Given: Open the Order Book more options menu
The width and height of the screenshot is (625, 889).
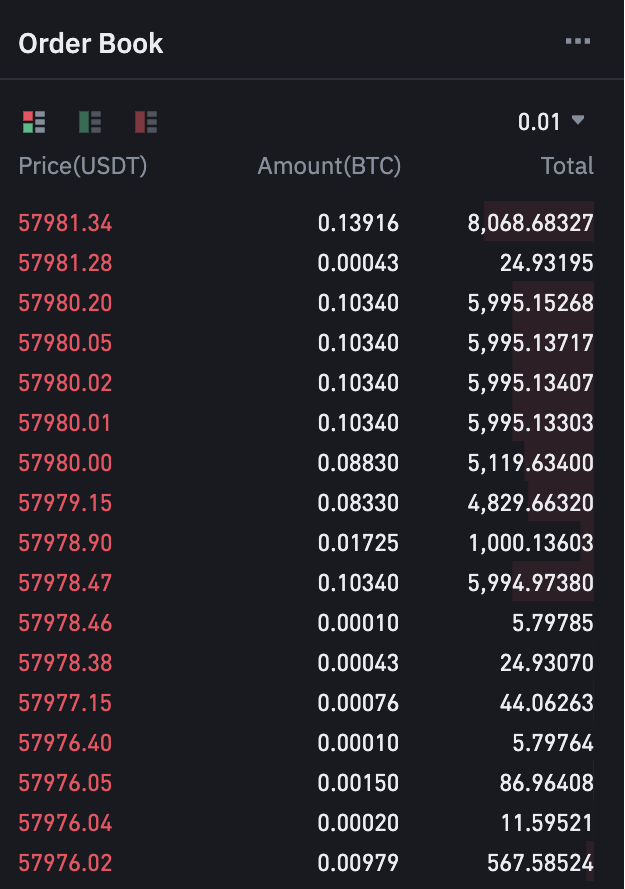Looking at the screenshot, I should 577,42.
